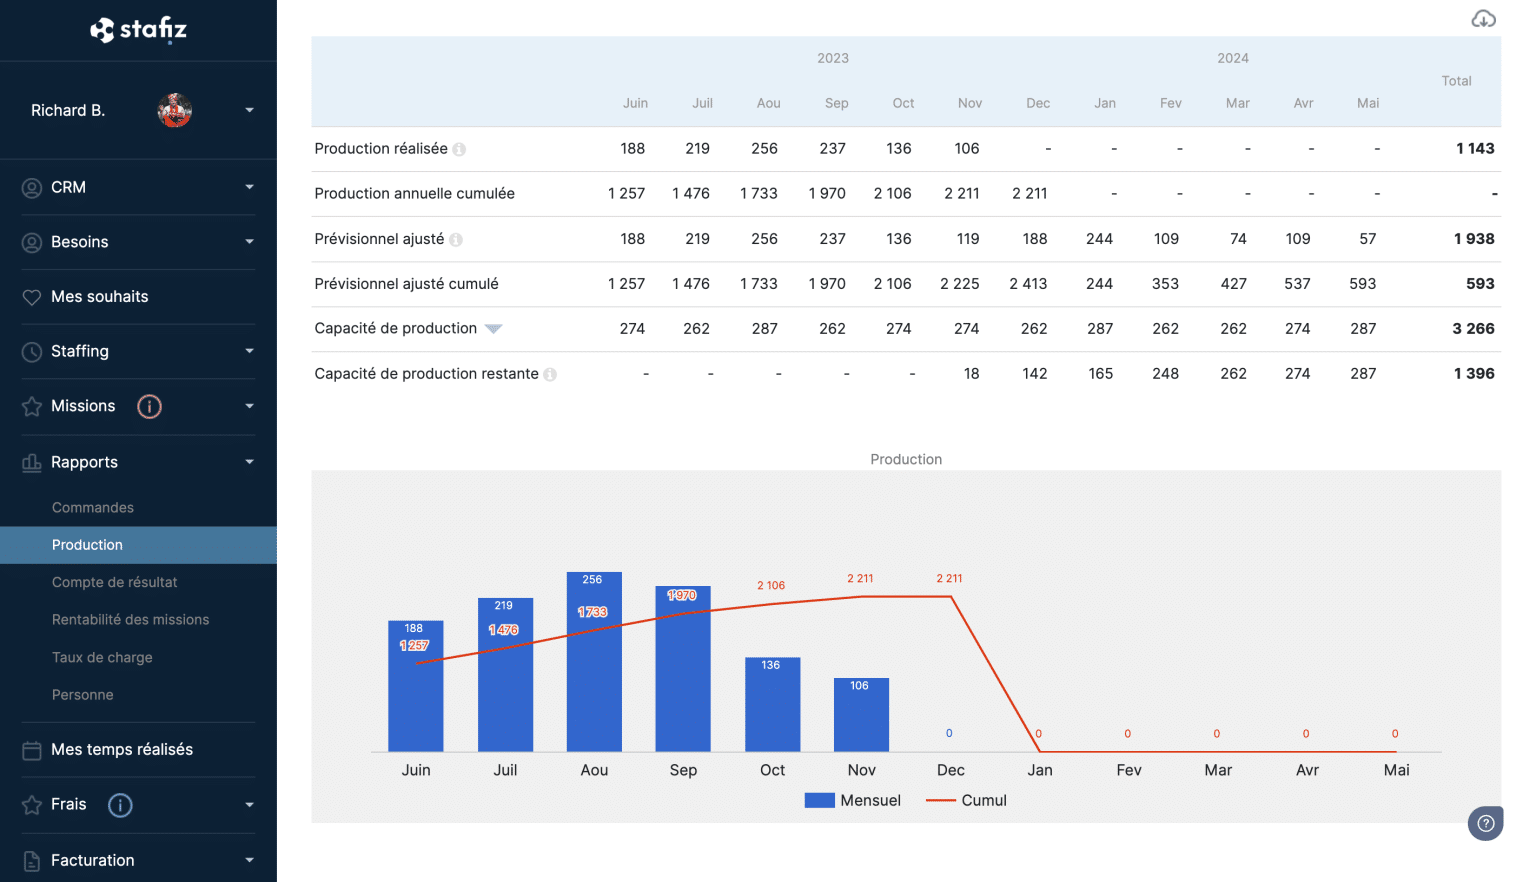Screen dimensions: 1536x882
Task: Click the info icon next to Frais
Action: tap(119, 805)
